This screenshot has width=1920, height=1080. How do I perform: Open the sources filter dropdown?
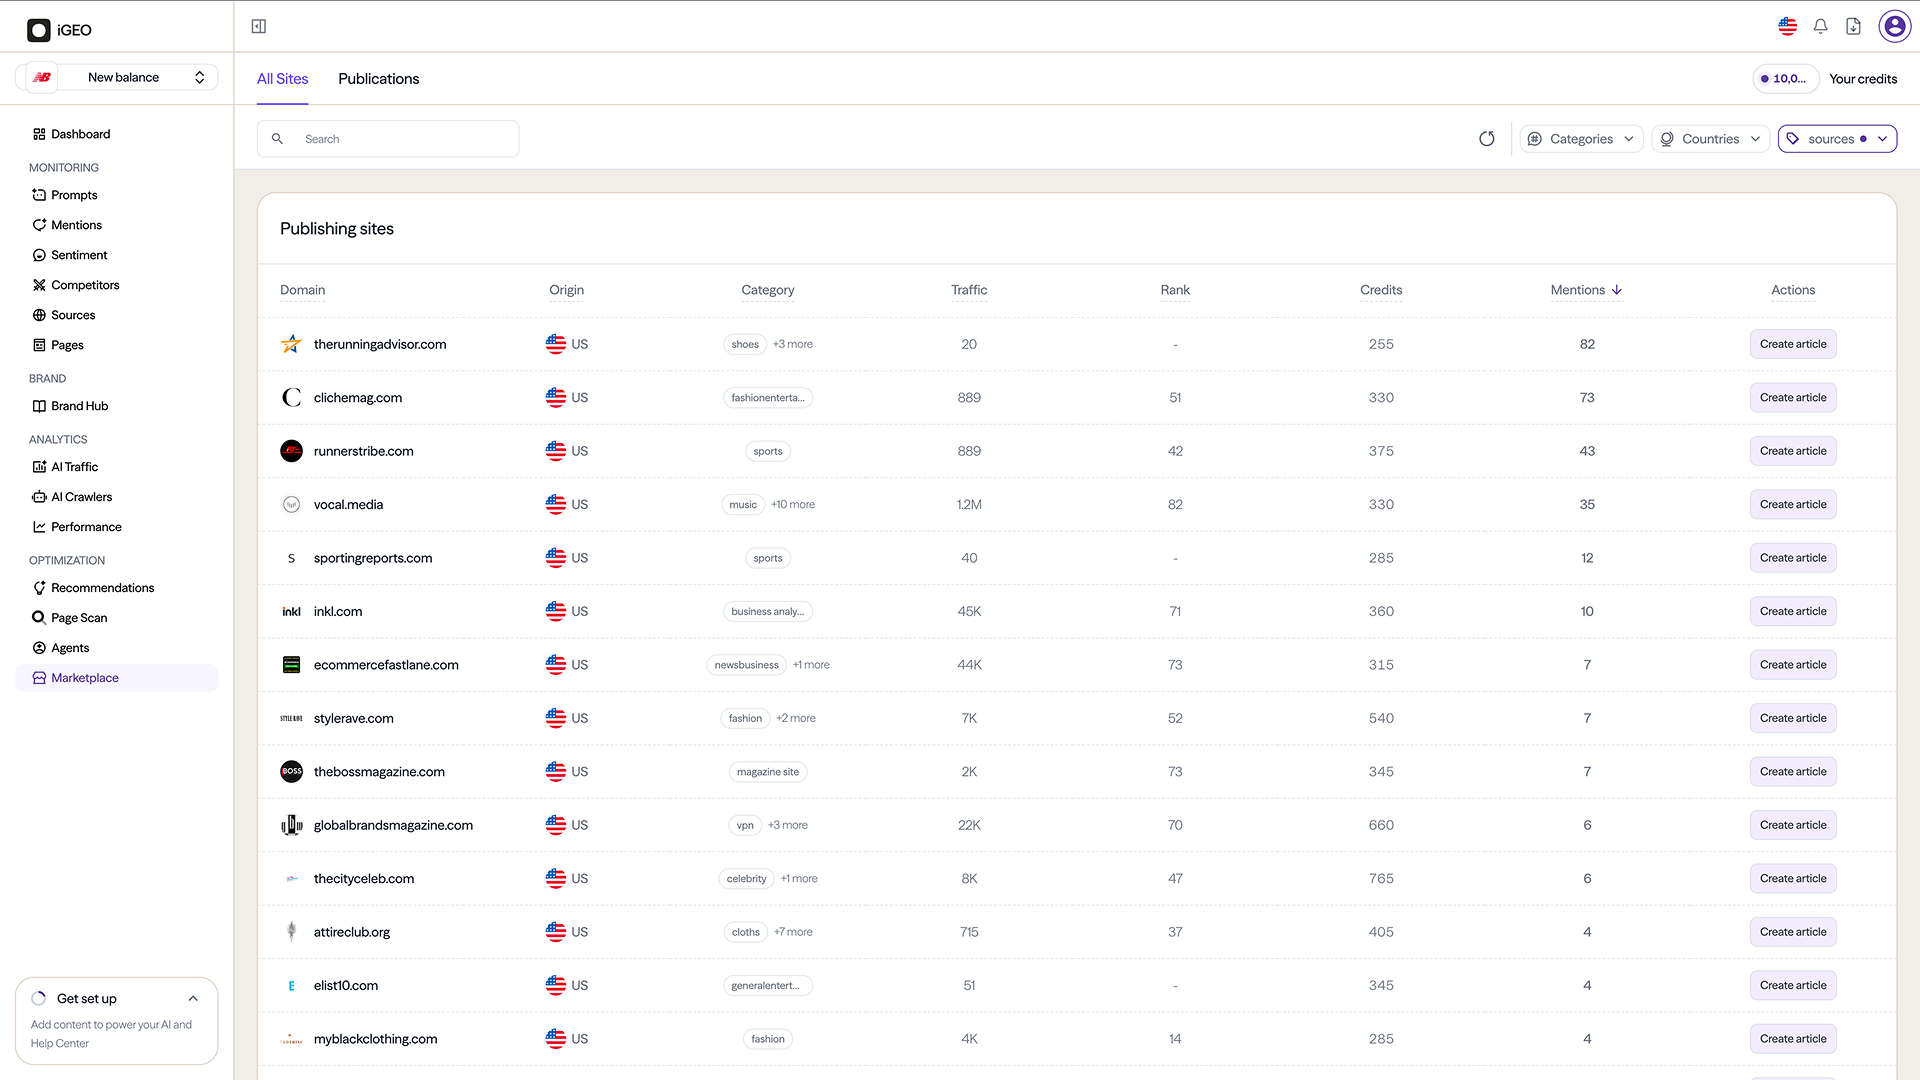[1837, 139]
